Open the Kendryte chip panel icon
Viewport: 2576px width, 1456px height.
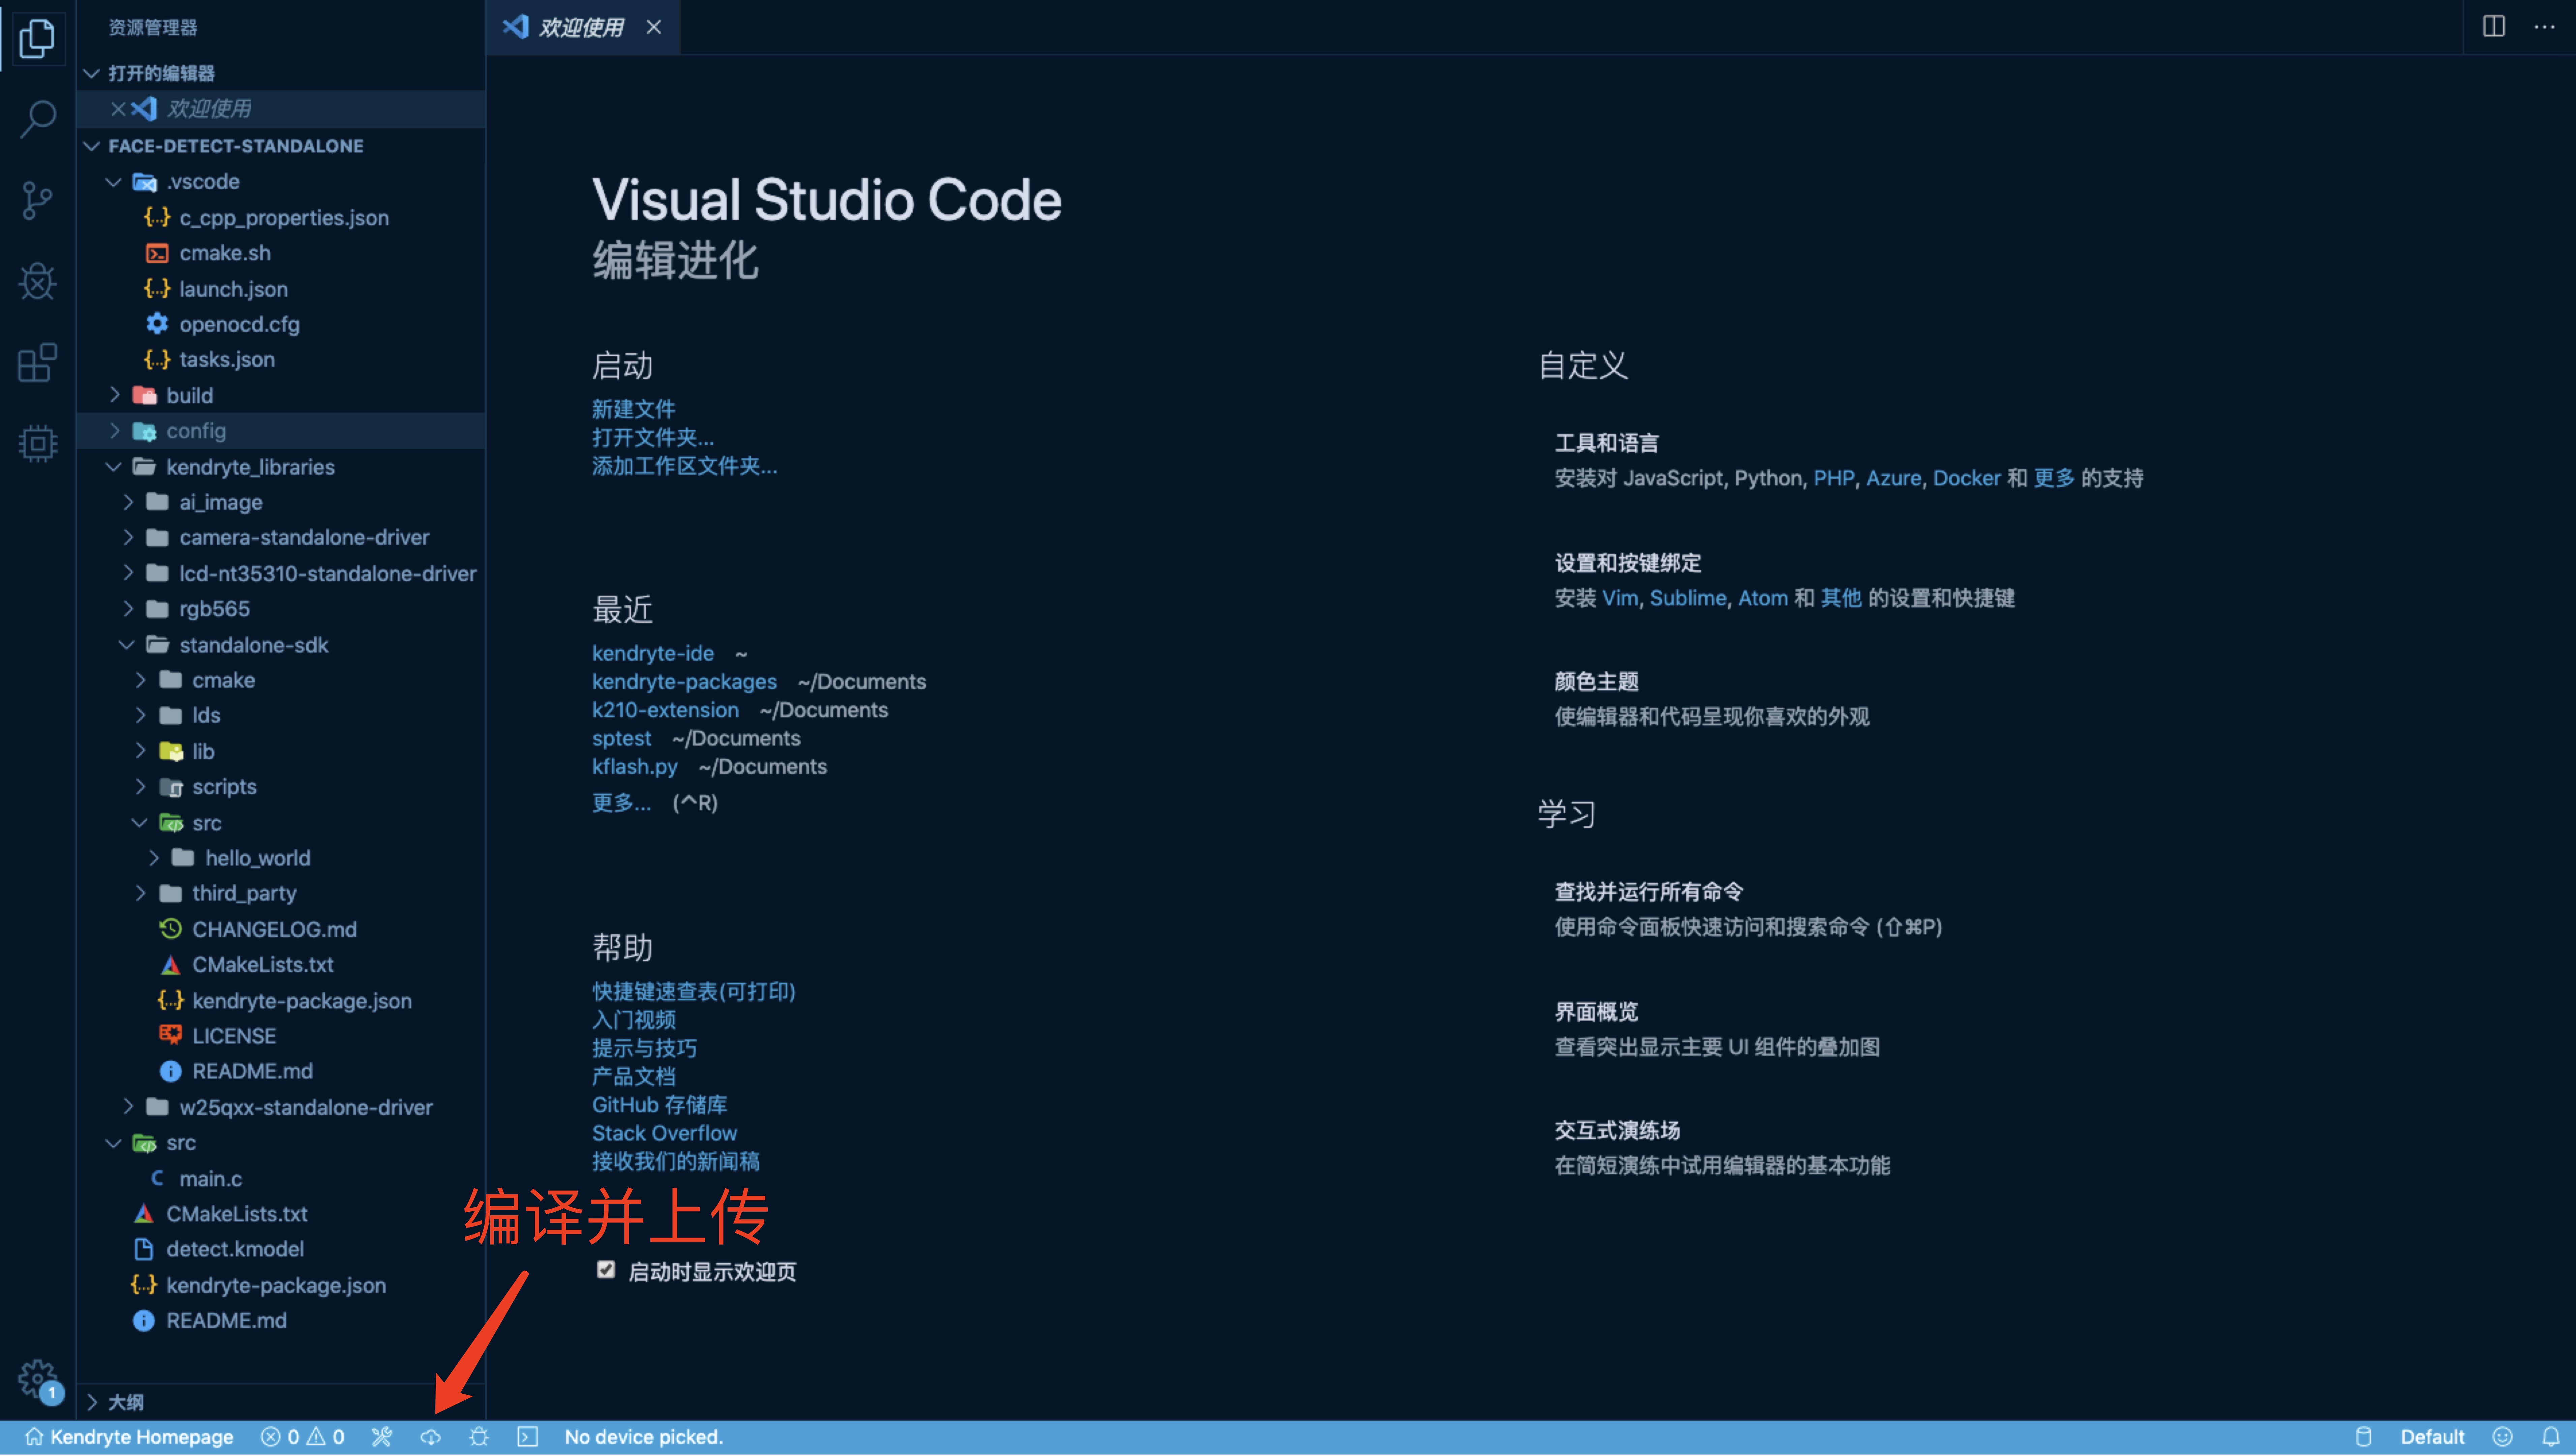click(x=37, y=443)
